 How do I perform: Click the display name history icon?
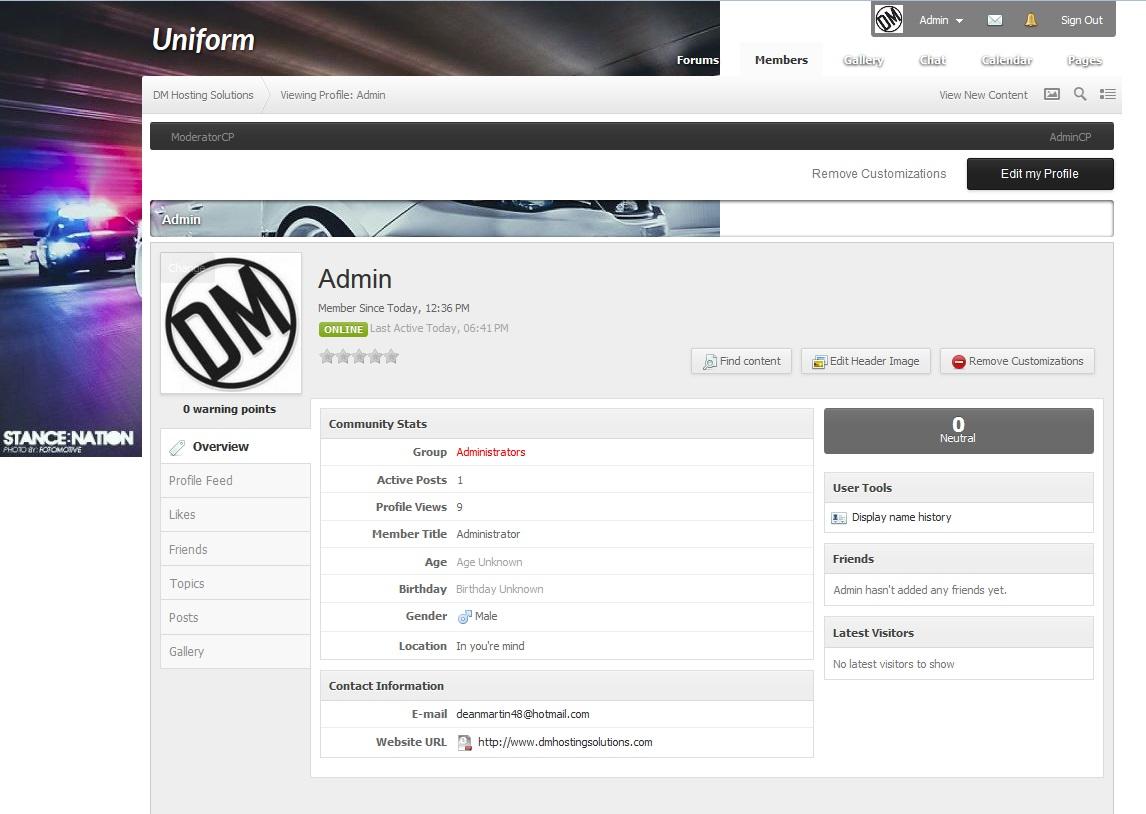tap(839, 518)
